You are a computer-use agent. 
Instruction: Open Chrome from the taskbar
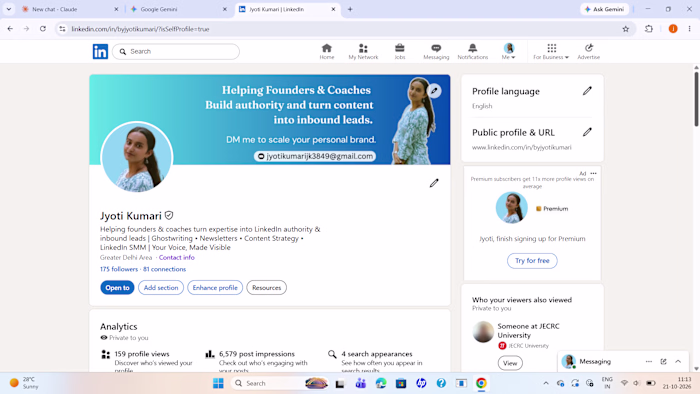pyautogui.click(x=481, y=383)
